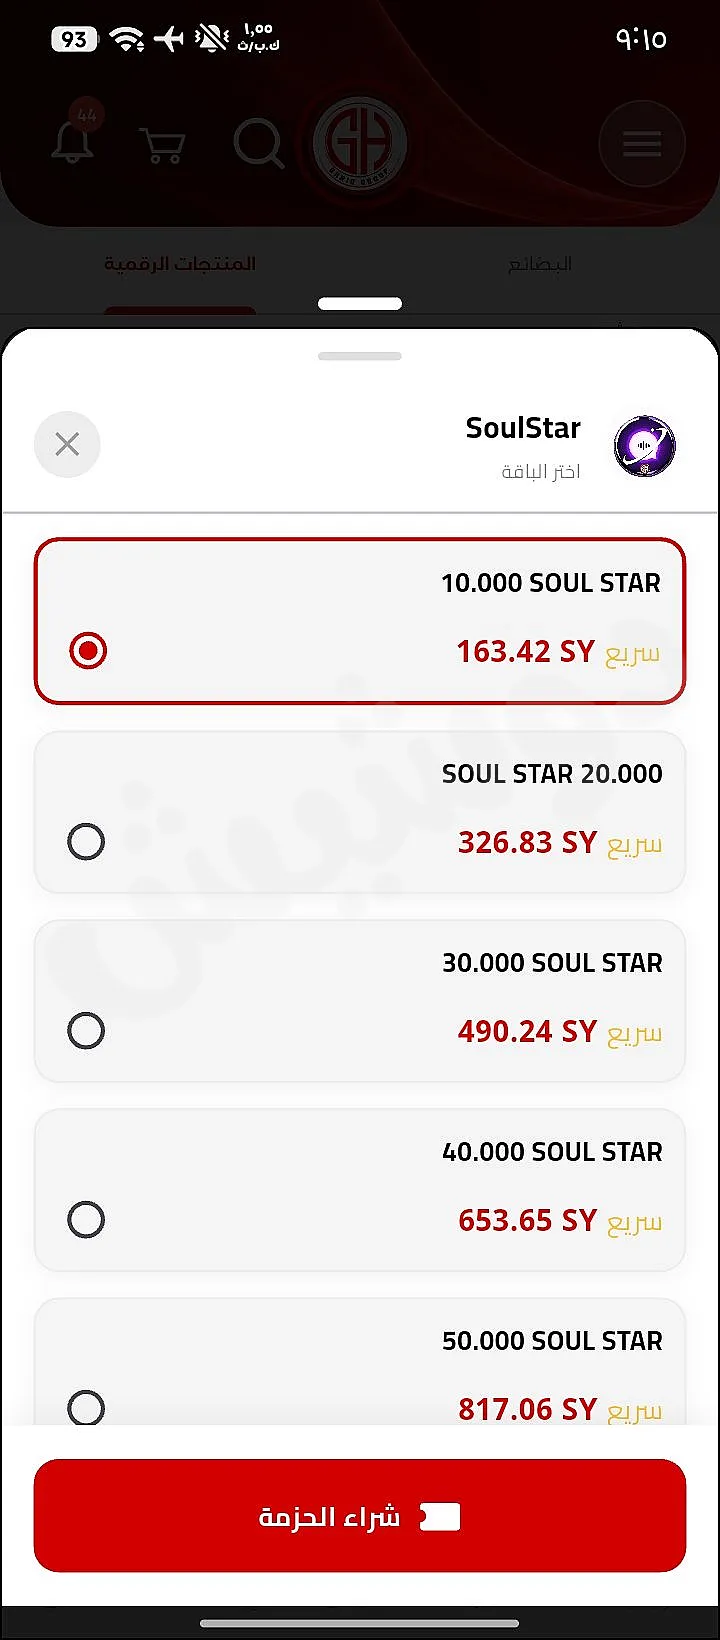Select the 50.000 SOUL STAR radio button
Viewport: 720px width, 1640px height.
86,1408
